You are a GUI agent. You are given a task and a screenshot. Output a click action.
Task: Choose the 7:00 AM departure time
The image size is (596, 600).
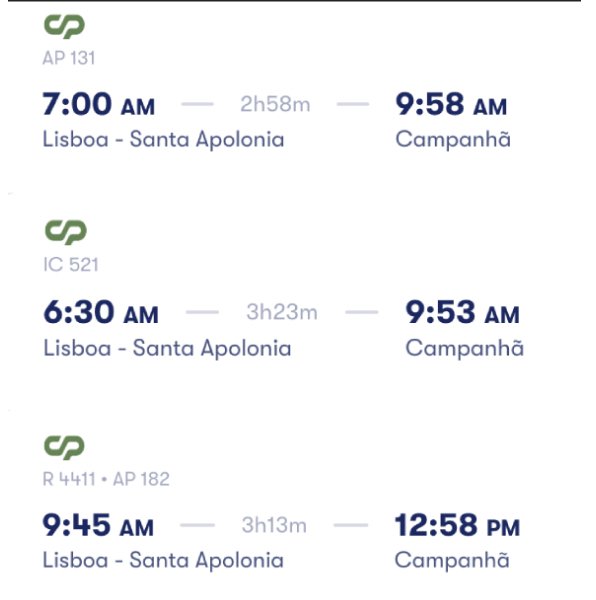click(99, 104)
